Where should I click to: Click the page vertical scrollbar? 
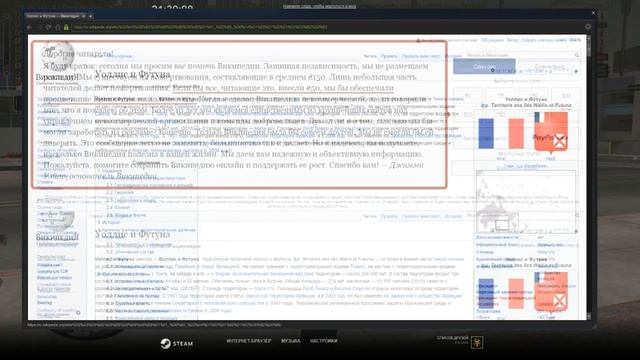pyautogui.click(x=589, y=177)
